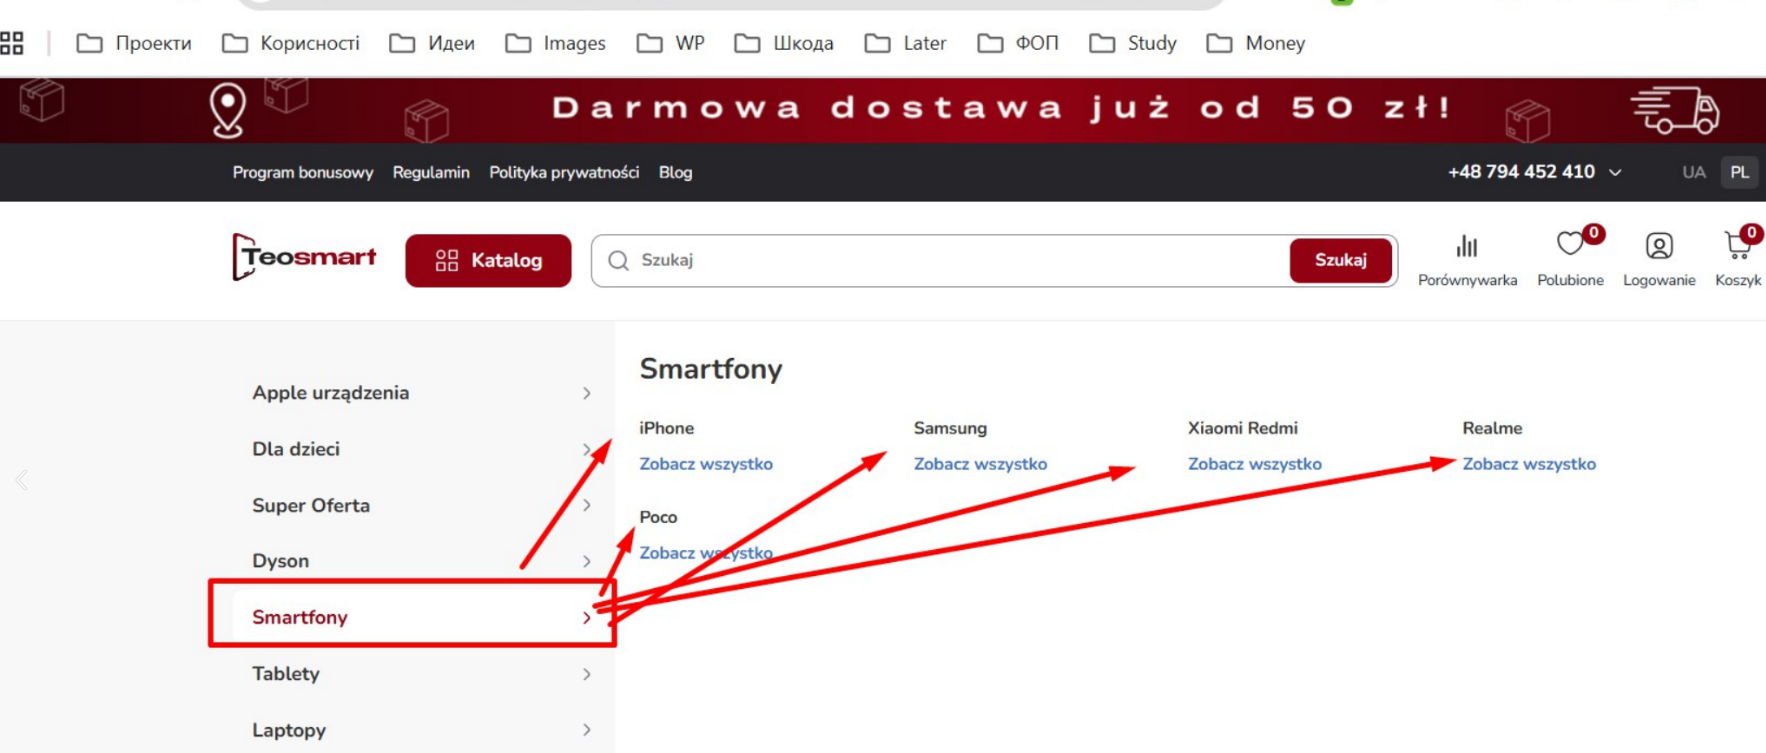
Task: Open the Later bookmarks folder
Action: (906, 43)
